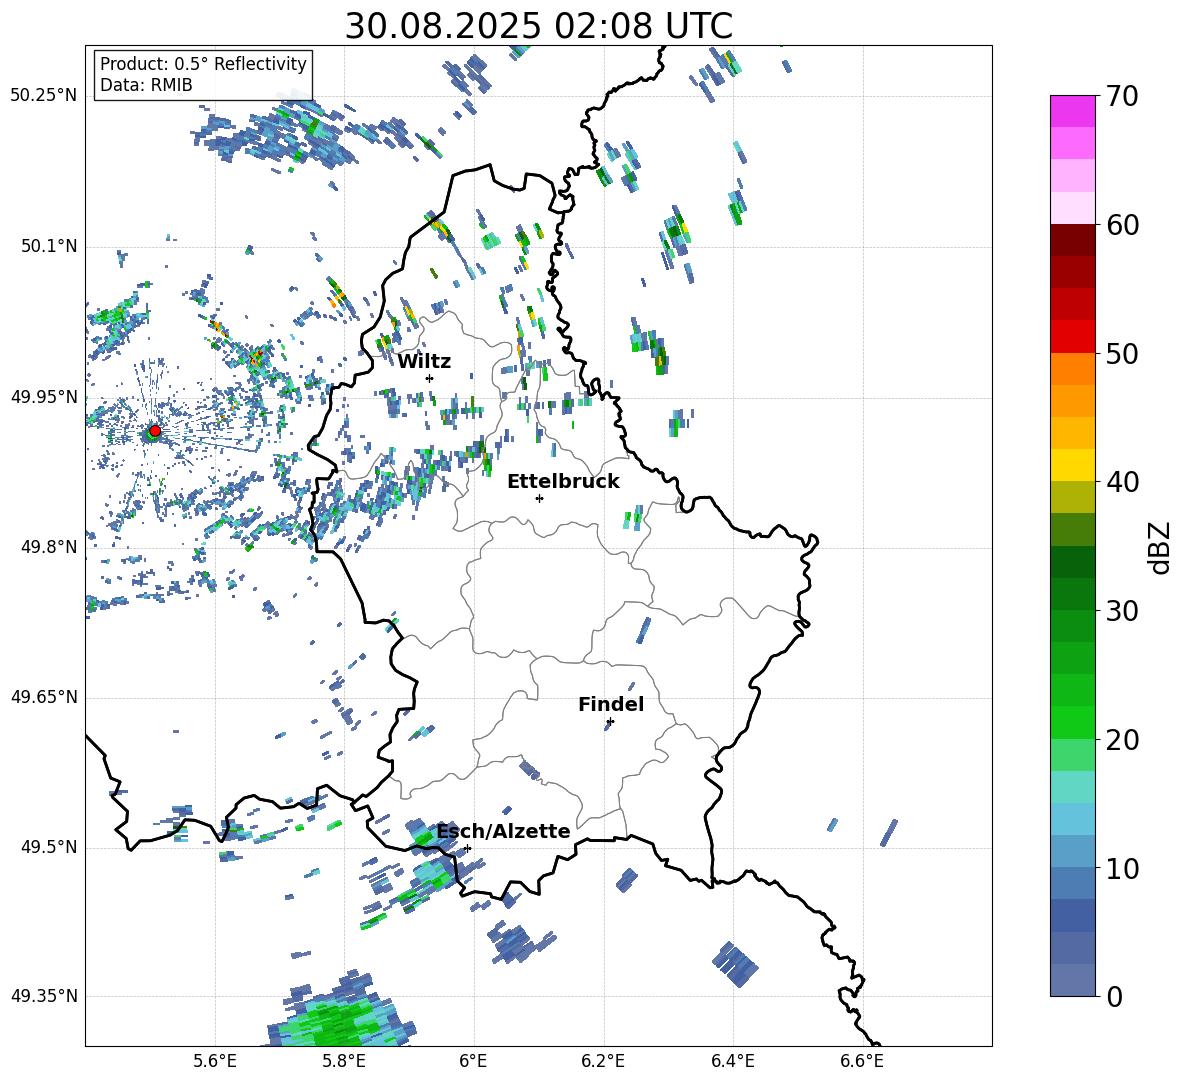Click the red radar site marker
Screen dimensions: 1184x1081
coord(155,430)
